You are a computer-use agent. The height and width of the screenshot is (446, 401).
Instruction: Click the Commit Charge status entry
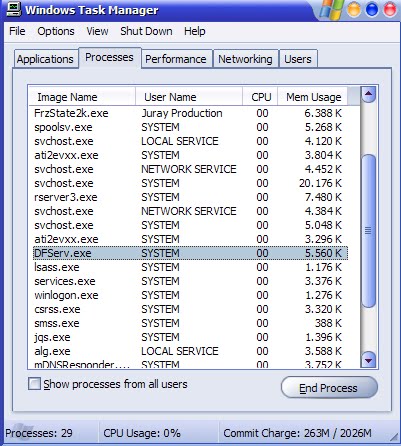tap(297, 433)
